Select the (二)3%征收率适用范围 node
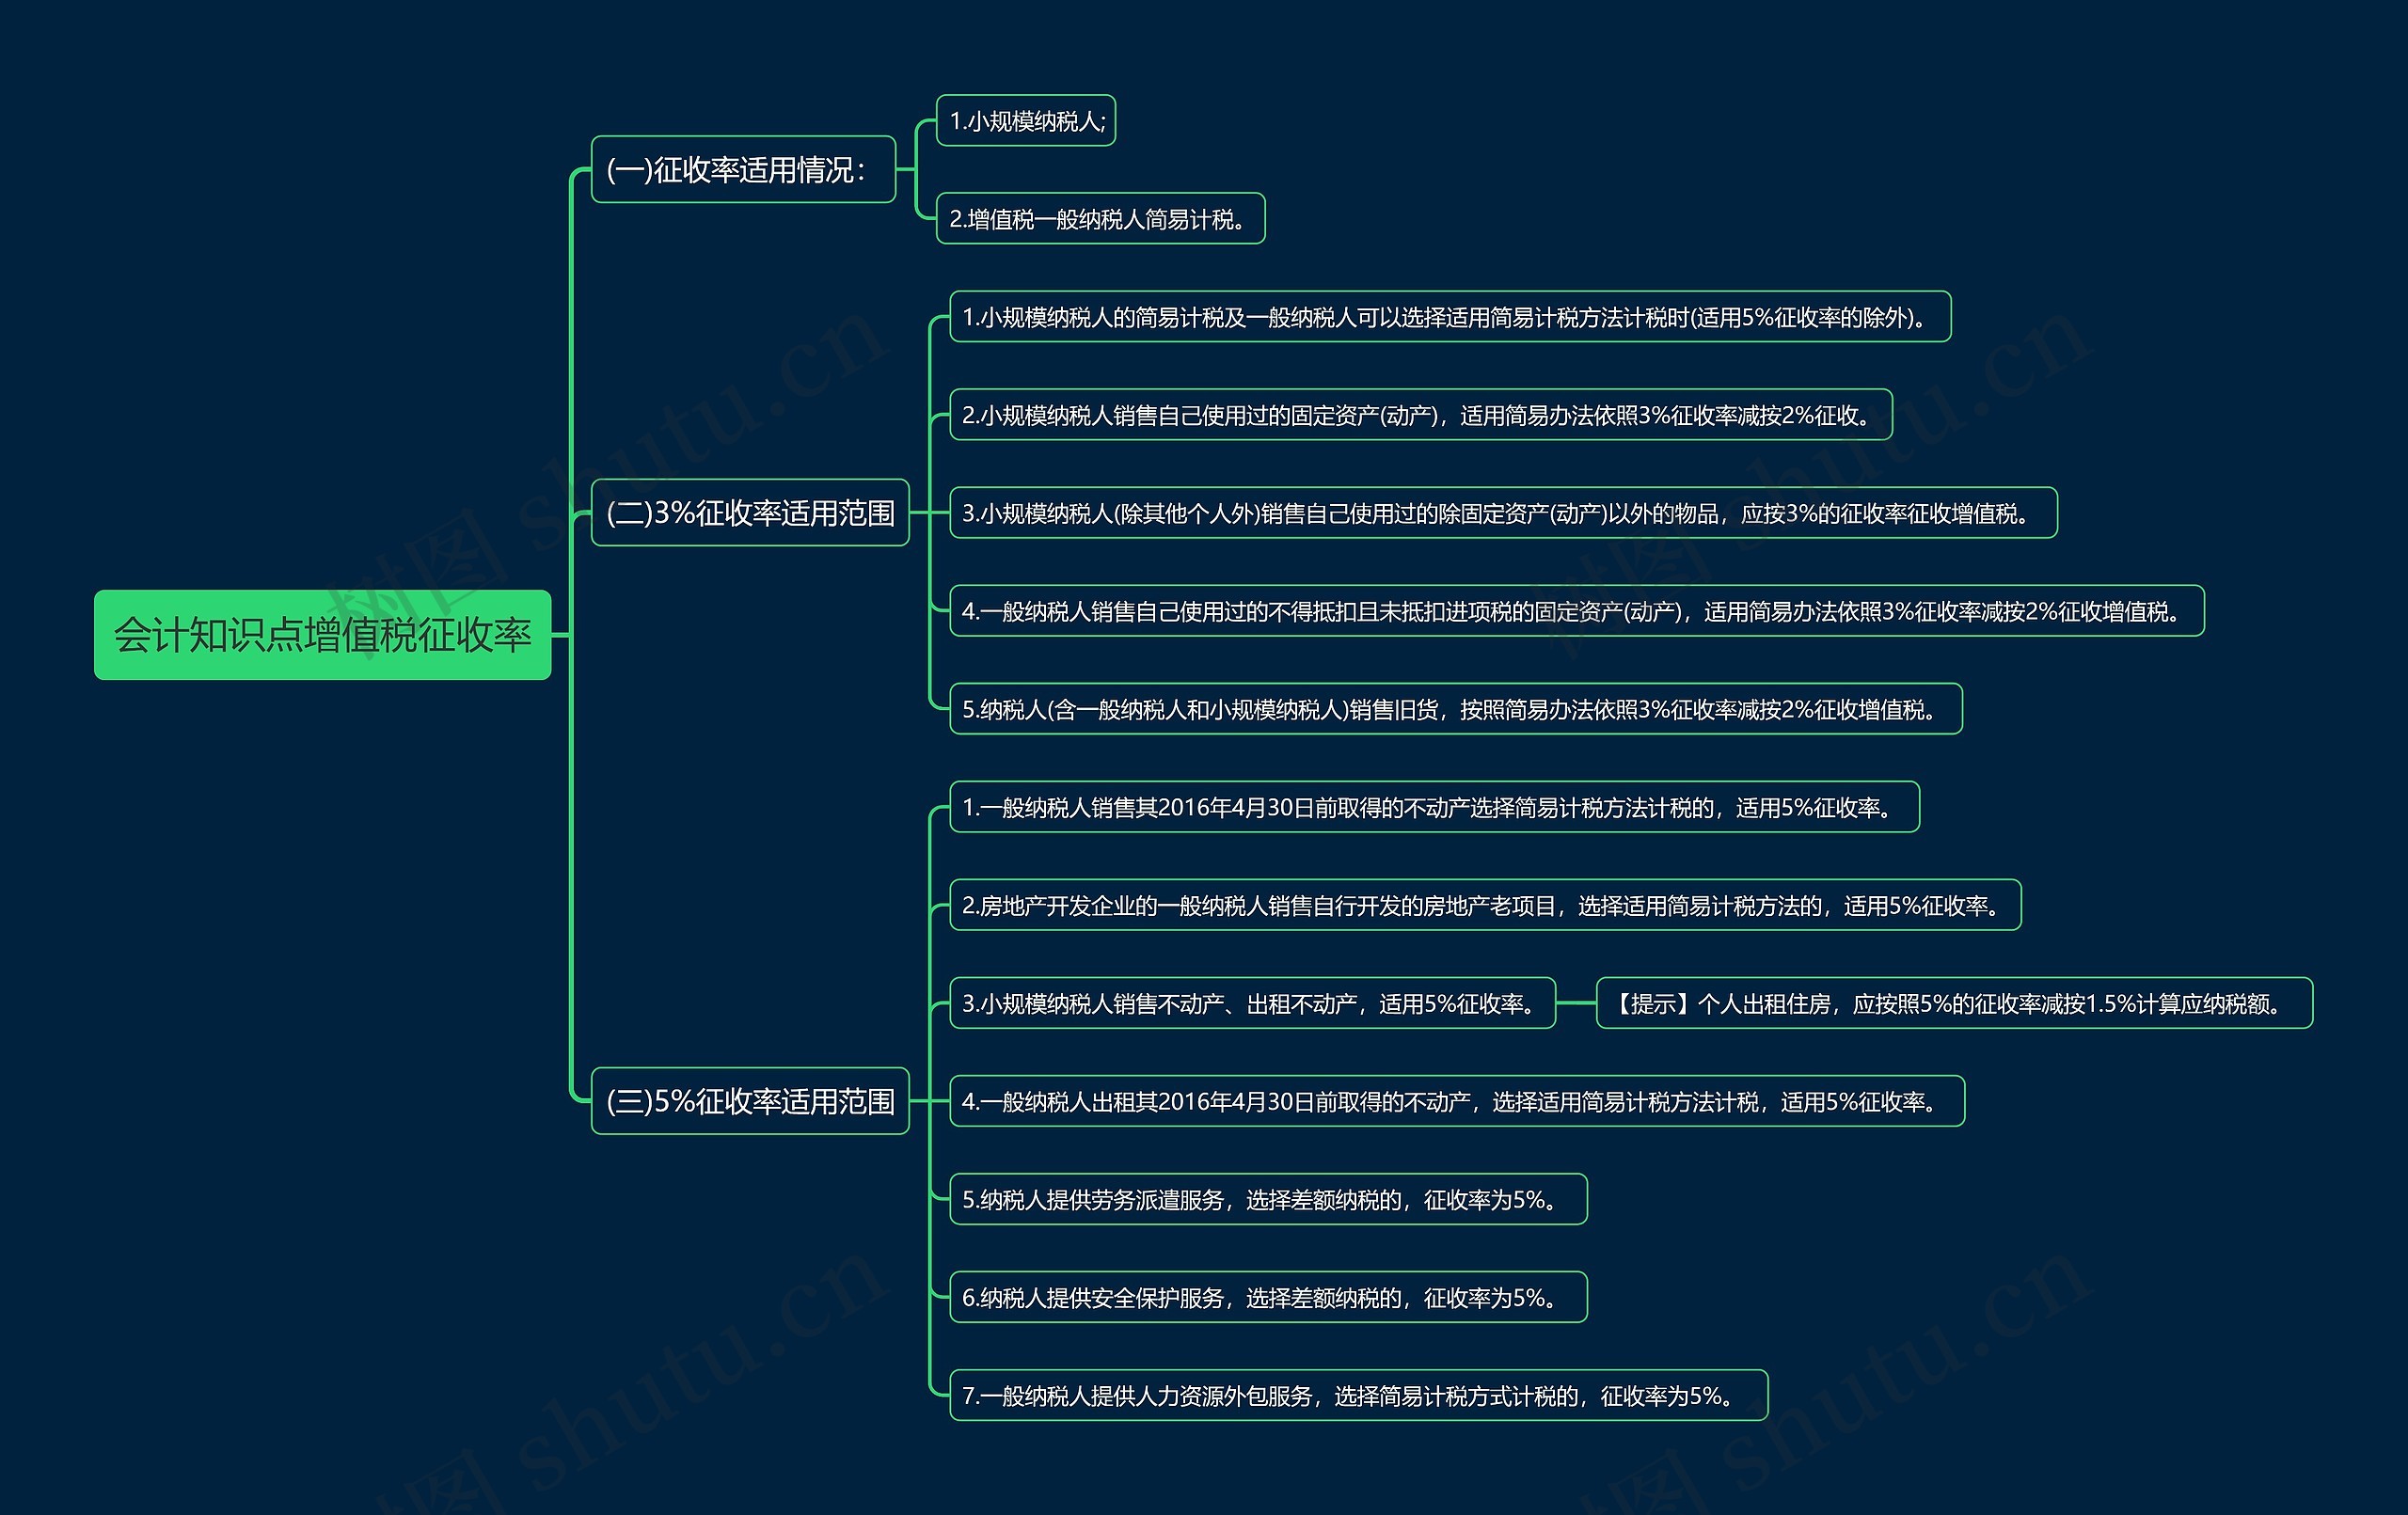The width and height of the screenshot is (2408, 1515). click(749, 513)
